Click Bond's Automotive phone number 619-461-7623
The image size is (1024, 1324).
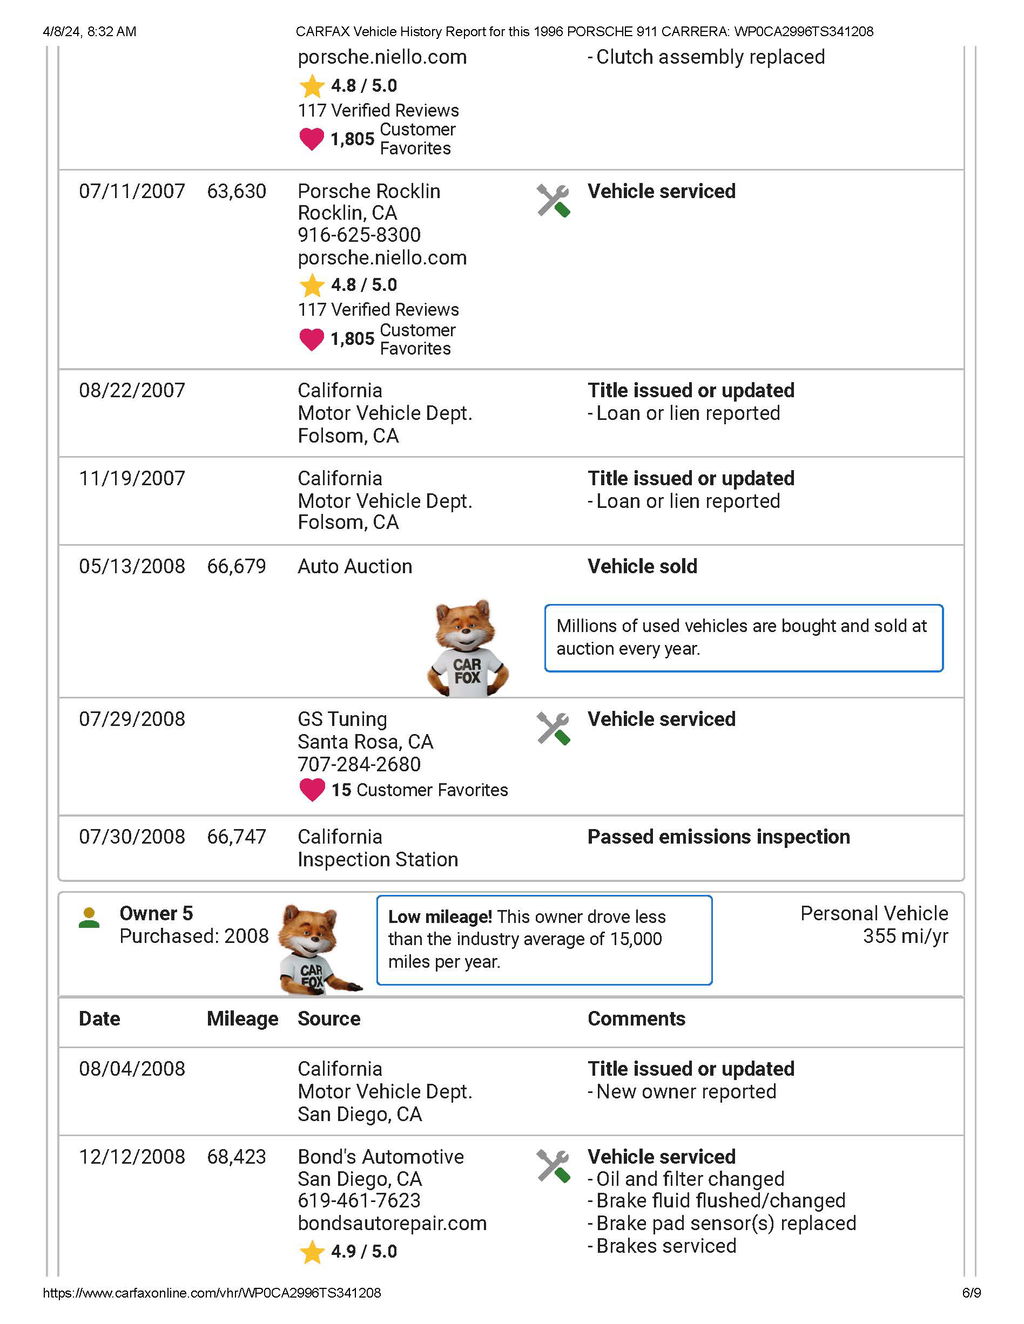click(359, 1200)
